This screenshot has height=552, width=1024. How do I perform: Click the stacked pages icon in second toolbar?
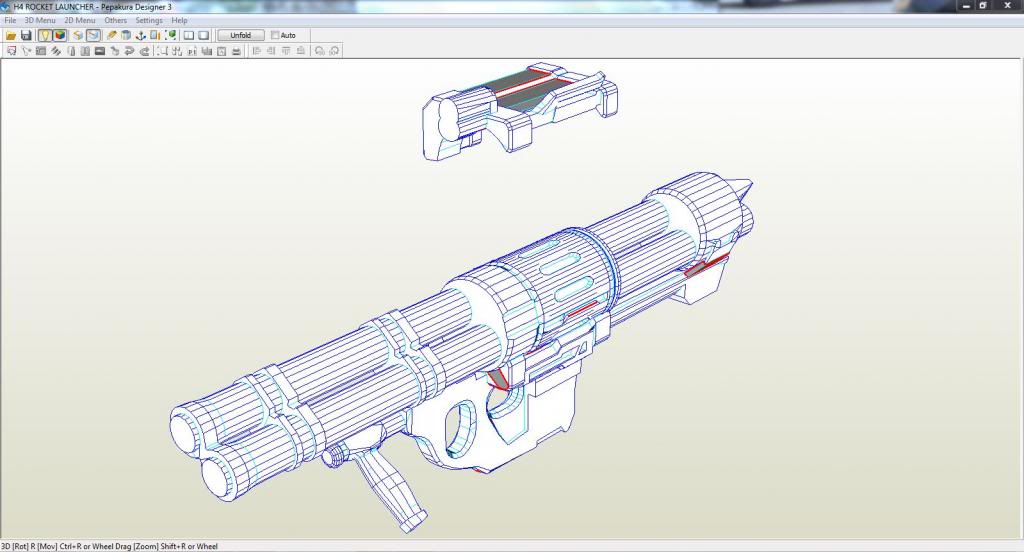click(x=206, y=51)
